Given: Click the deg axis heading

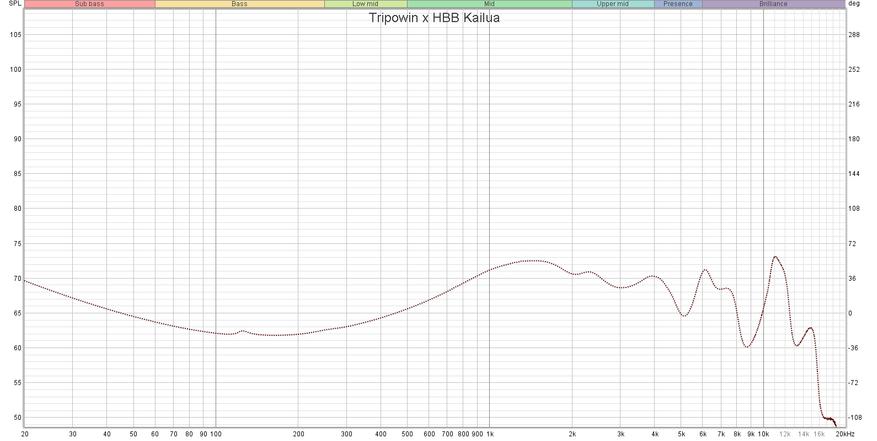Looking at the screenshot, I should point(854,3).
